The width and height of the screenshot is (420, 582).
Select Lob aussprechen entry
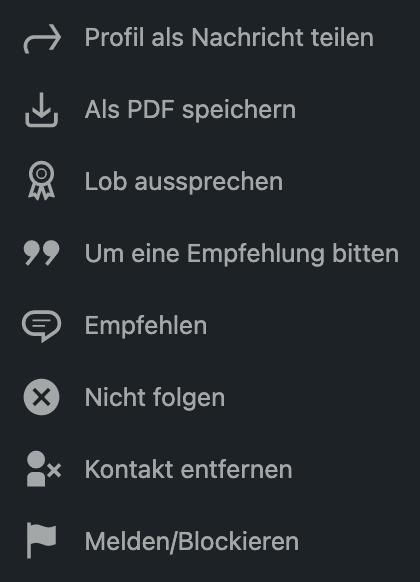pyautogui.click(x=210, y=182)
